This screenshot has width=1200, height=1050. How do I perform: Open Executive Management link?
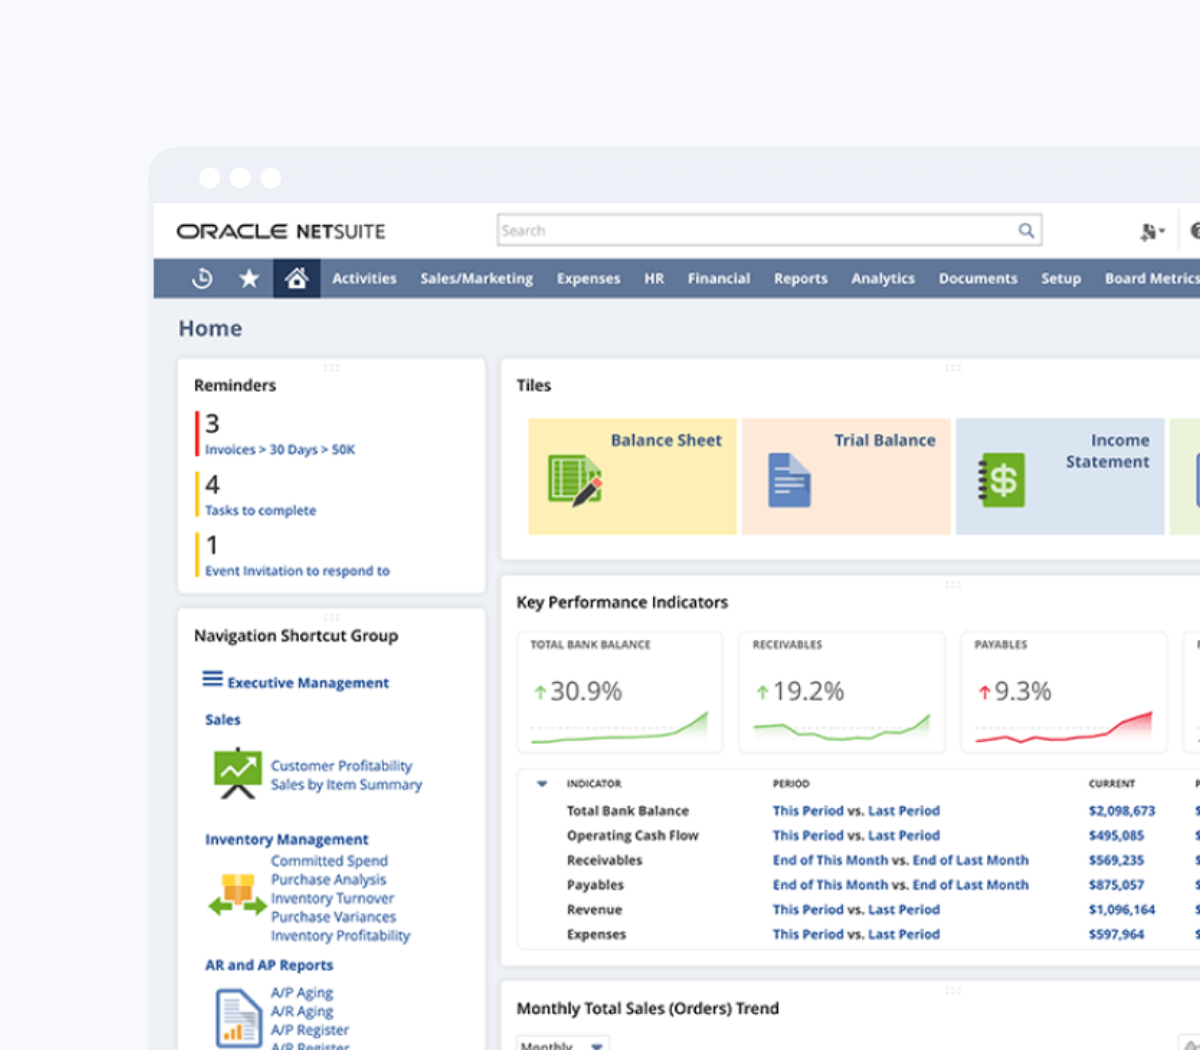[x=308, y=683]
